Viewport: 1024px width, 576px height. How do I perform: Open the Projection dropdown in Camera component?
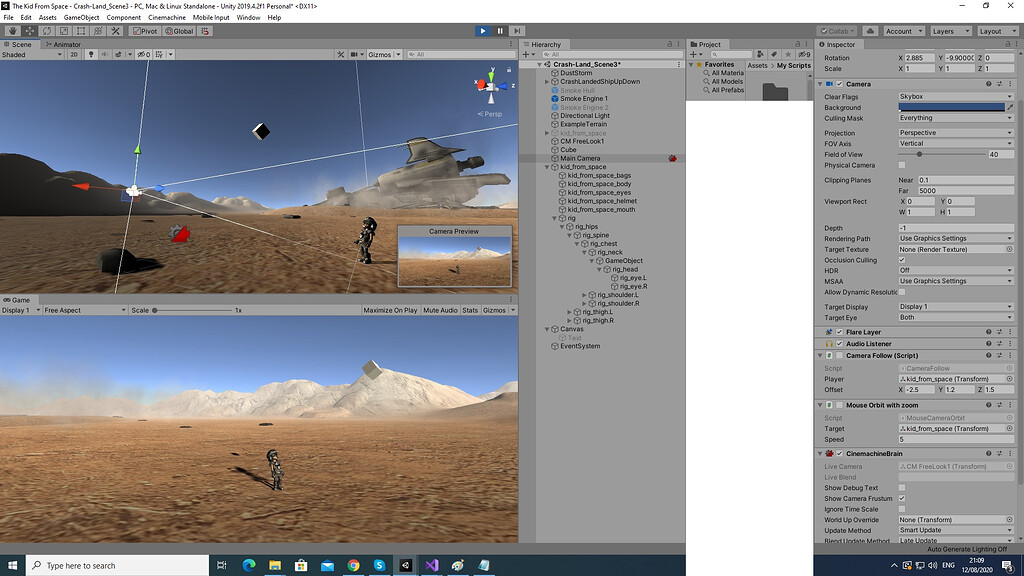click(955, 133)
